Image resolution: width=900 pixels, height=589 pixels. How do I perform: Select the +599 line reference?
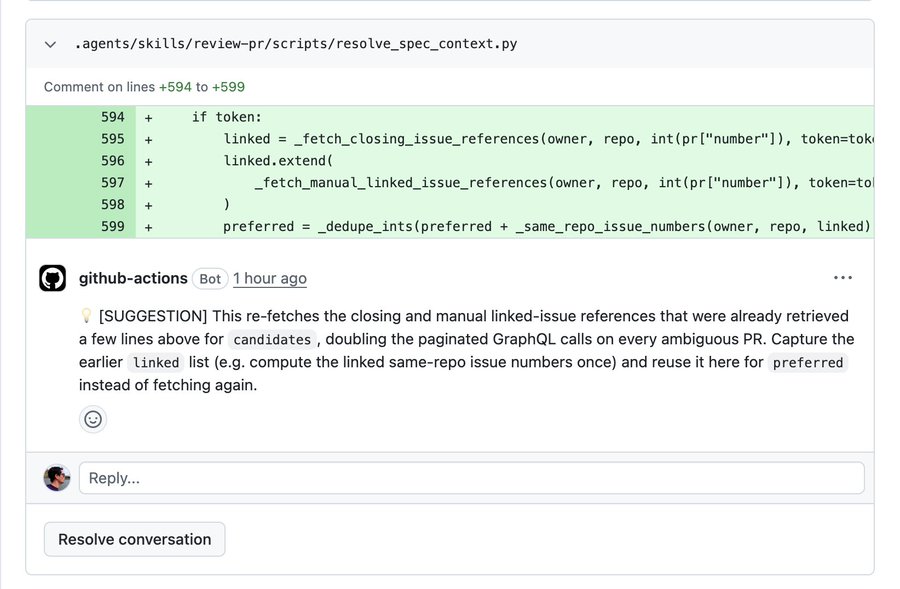228,87
